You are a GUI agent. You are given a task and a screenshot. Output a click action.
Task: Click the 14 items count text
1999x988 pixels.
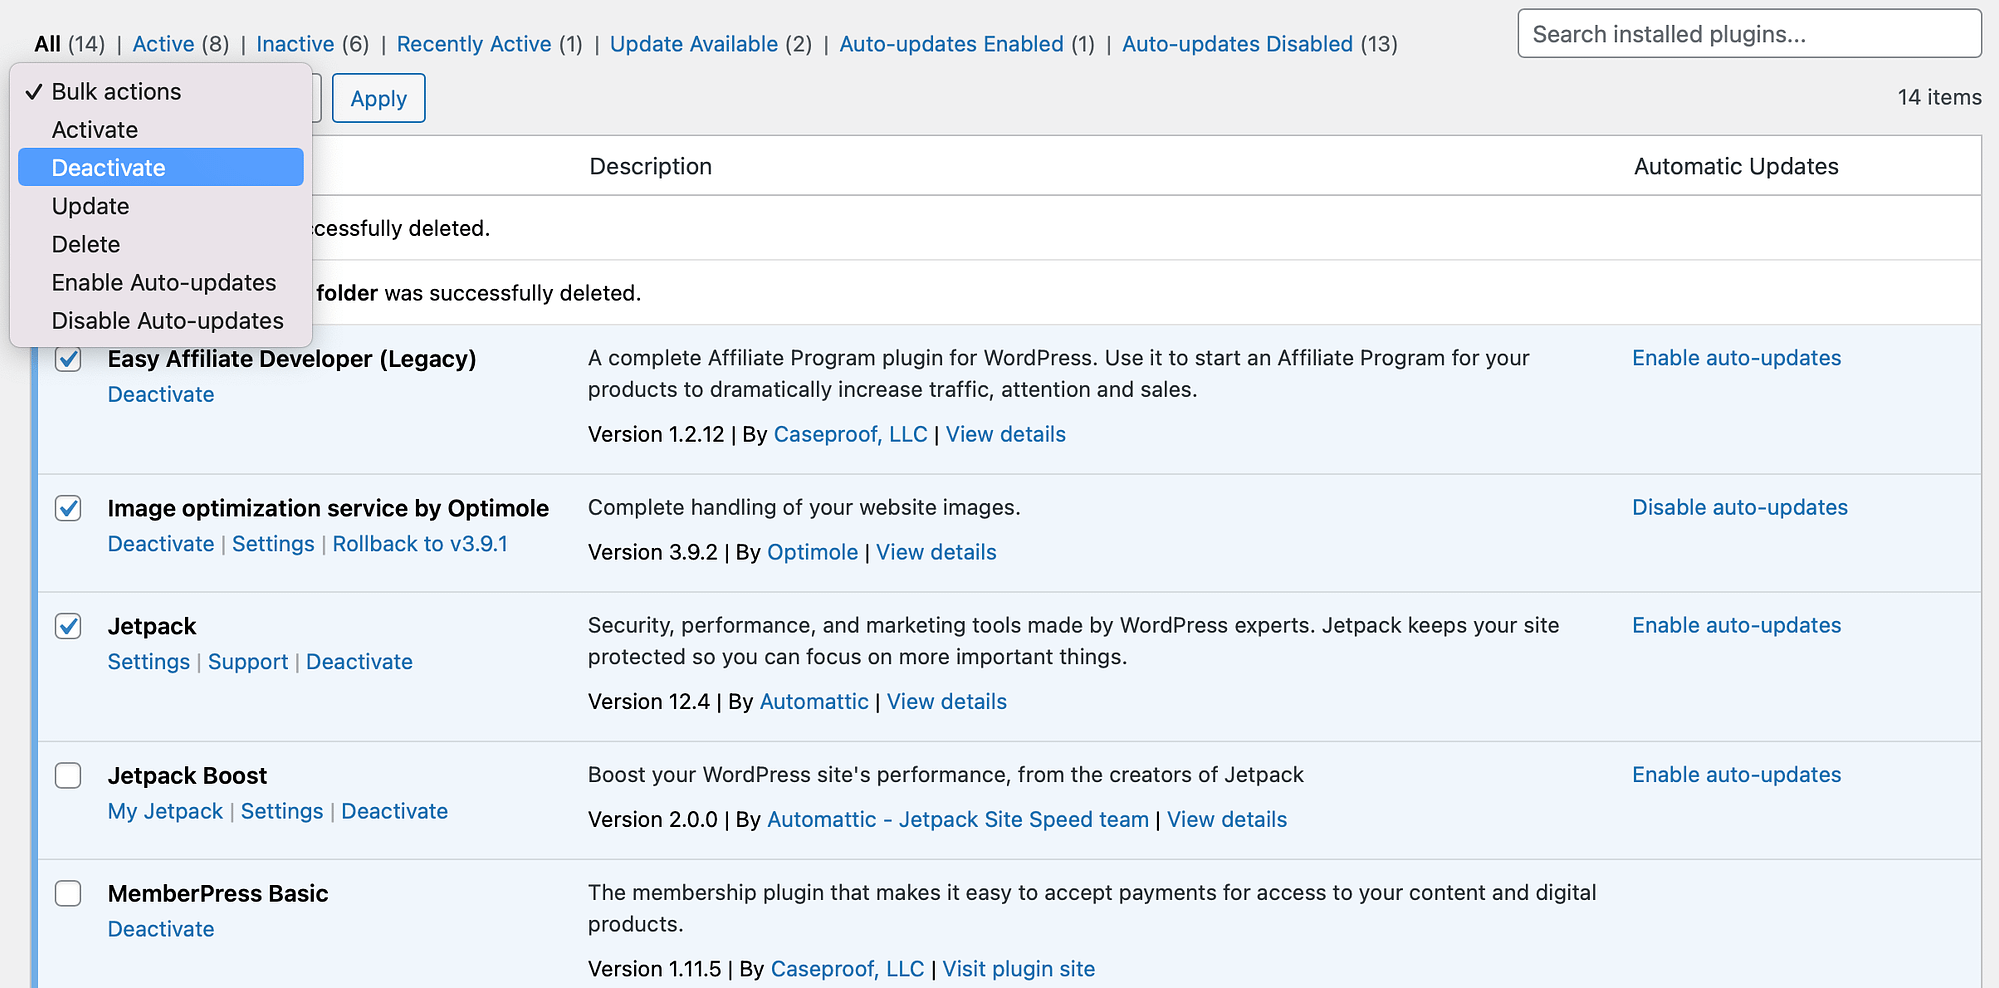(1939, 97)
